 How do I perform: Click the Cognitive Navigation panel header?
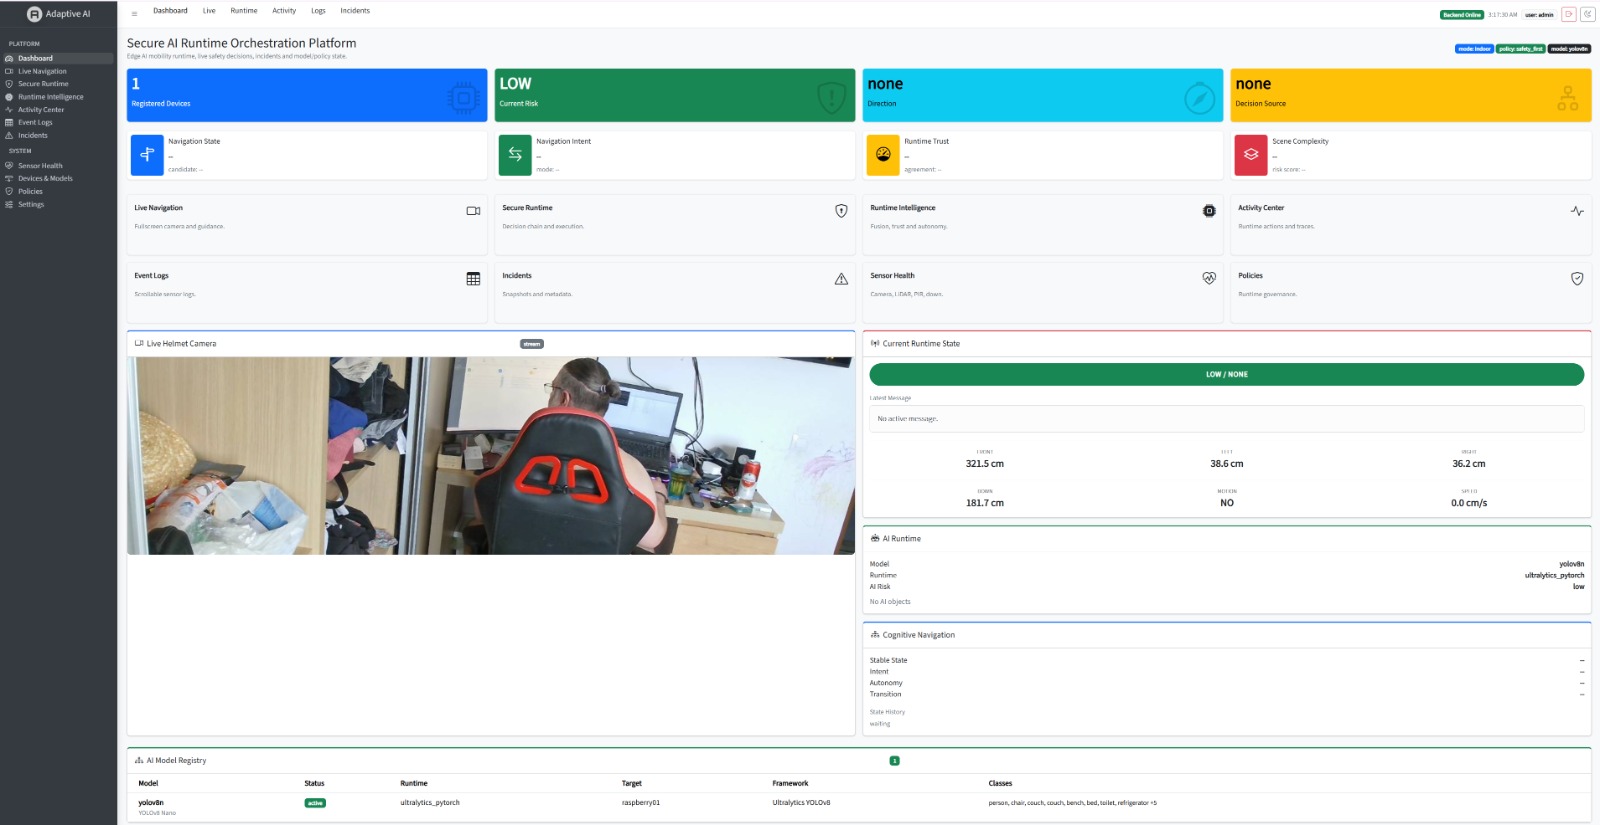pyautogui.click(x=1226, y=635)
